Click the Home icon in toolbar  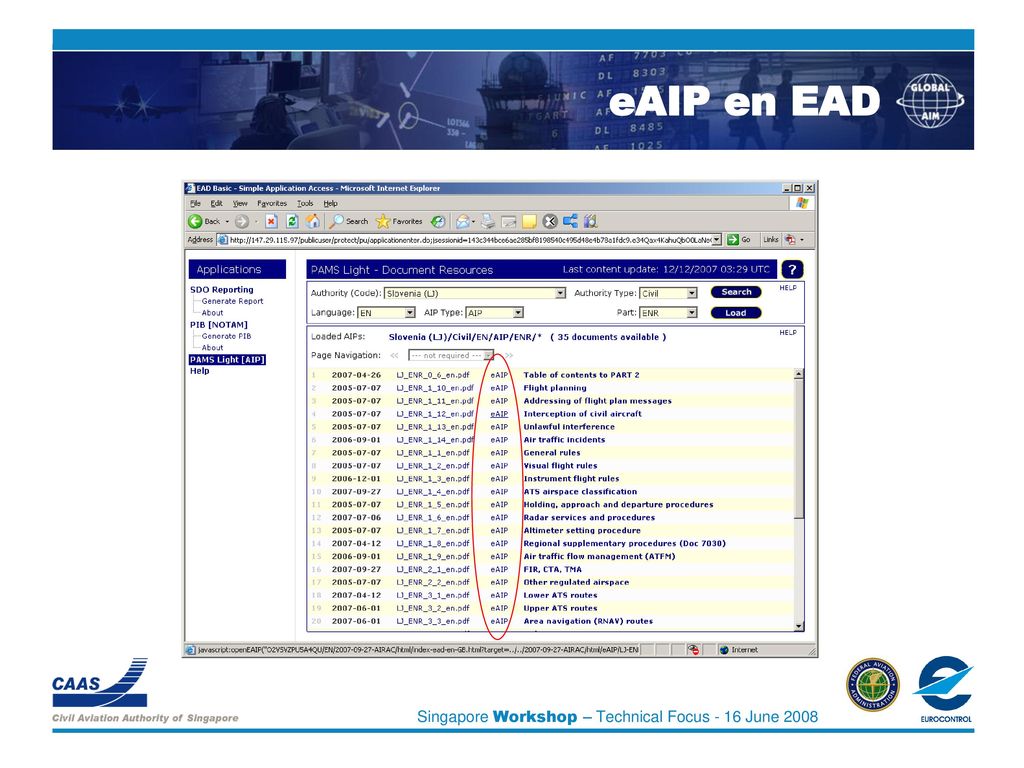pos(313,221)
